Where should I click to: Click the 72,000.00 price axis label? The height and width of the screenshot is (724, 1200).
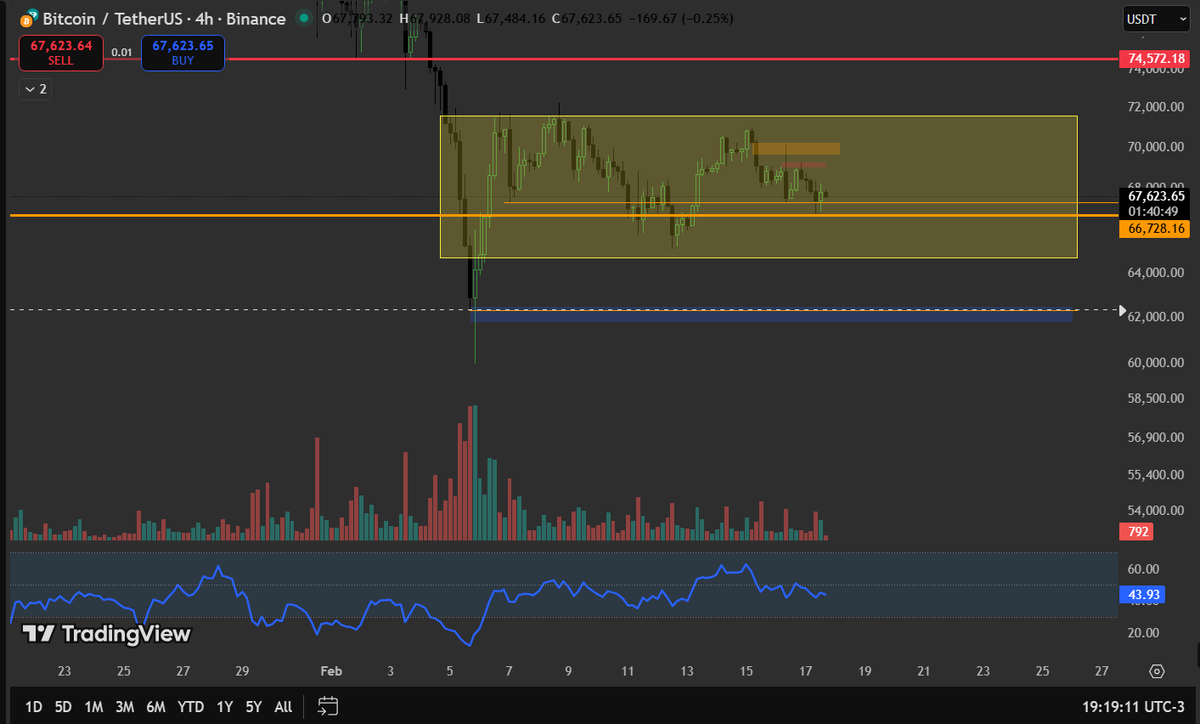pos(1157,107)
